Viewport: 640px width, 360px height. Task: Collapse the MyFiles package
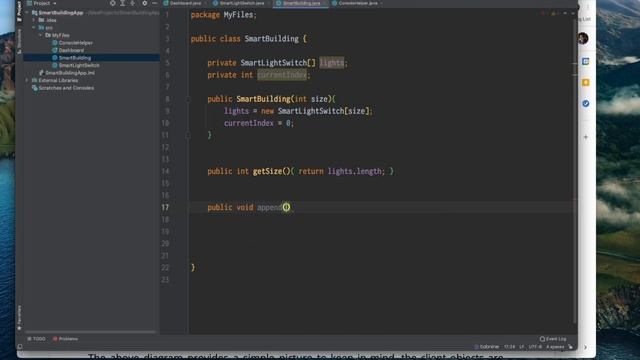40,36
